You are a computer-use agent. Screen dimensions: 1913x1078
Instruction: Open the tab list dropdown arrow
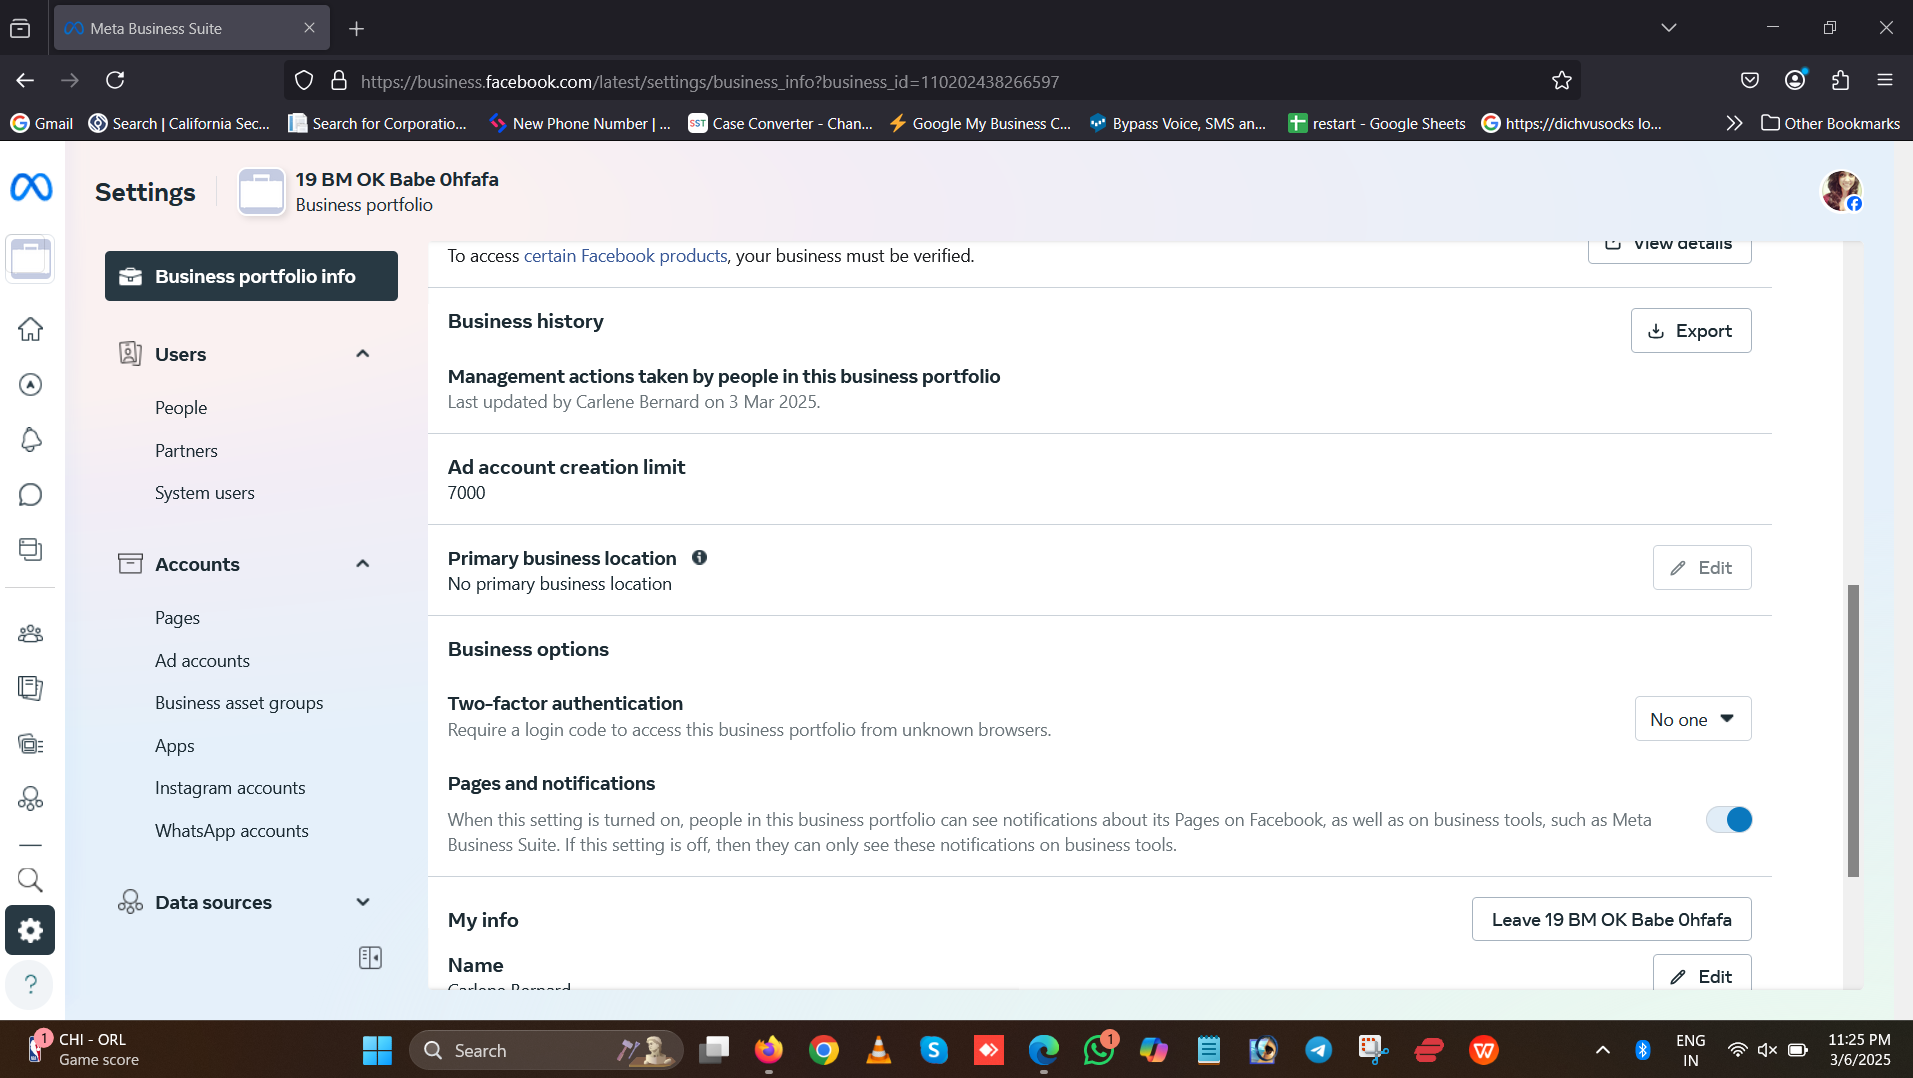(x=1668, y=28)
